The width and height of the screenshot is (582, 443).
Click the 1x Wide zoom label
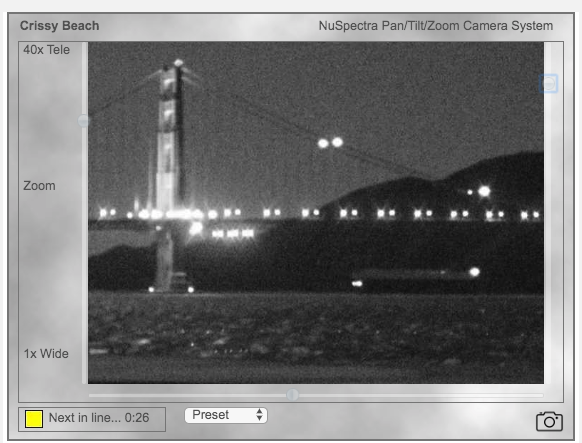[46, 354]
